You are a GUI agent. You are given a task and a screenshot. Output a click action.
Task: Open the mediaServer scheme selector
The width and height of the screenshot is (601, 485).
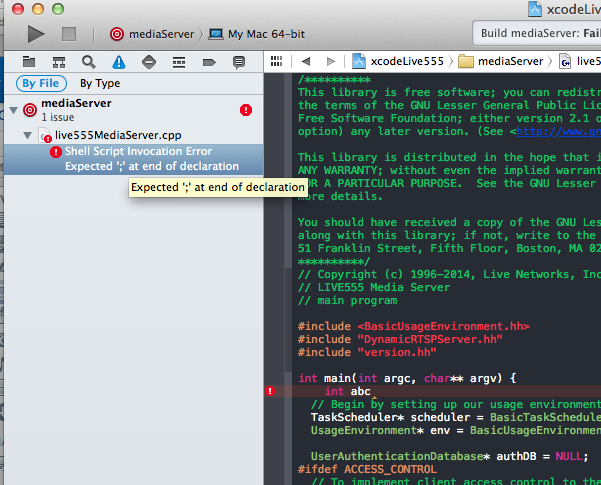pyautogui.click(x=152, y=34)
